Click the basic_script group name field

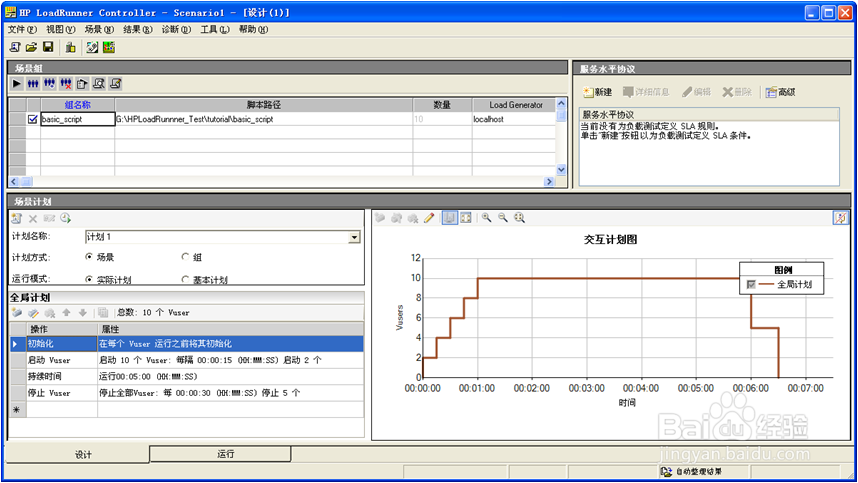click(x=78, y=119)
